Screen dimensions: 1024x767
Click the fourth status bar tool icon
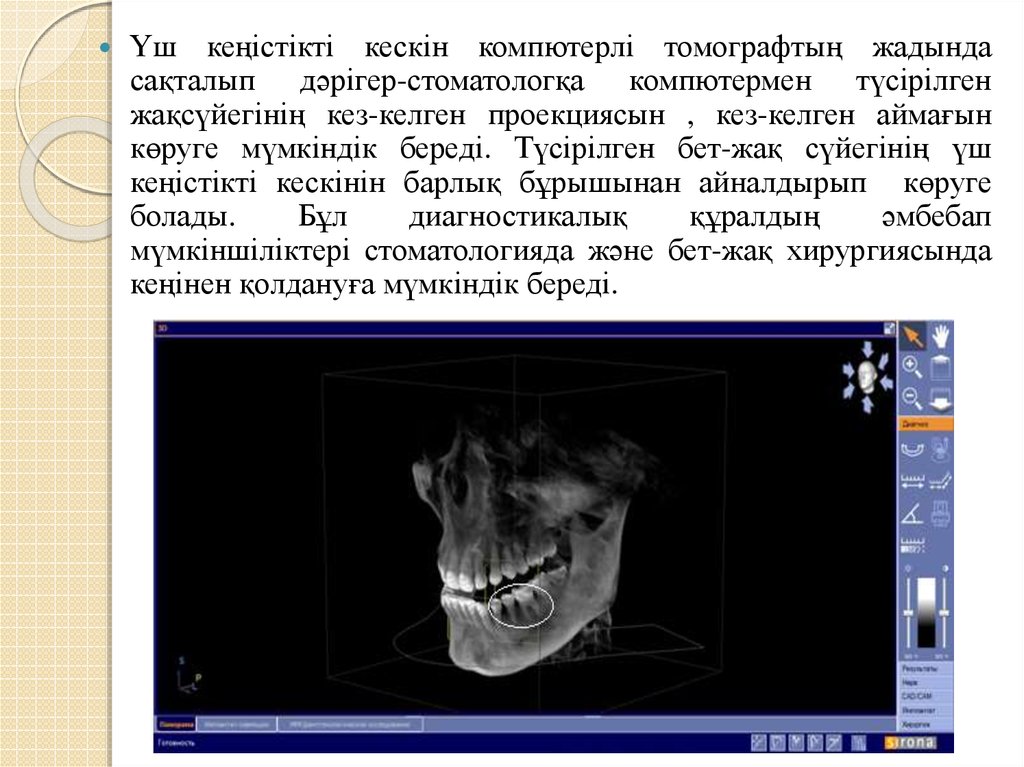(x=815, y=742)
